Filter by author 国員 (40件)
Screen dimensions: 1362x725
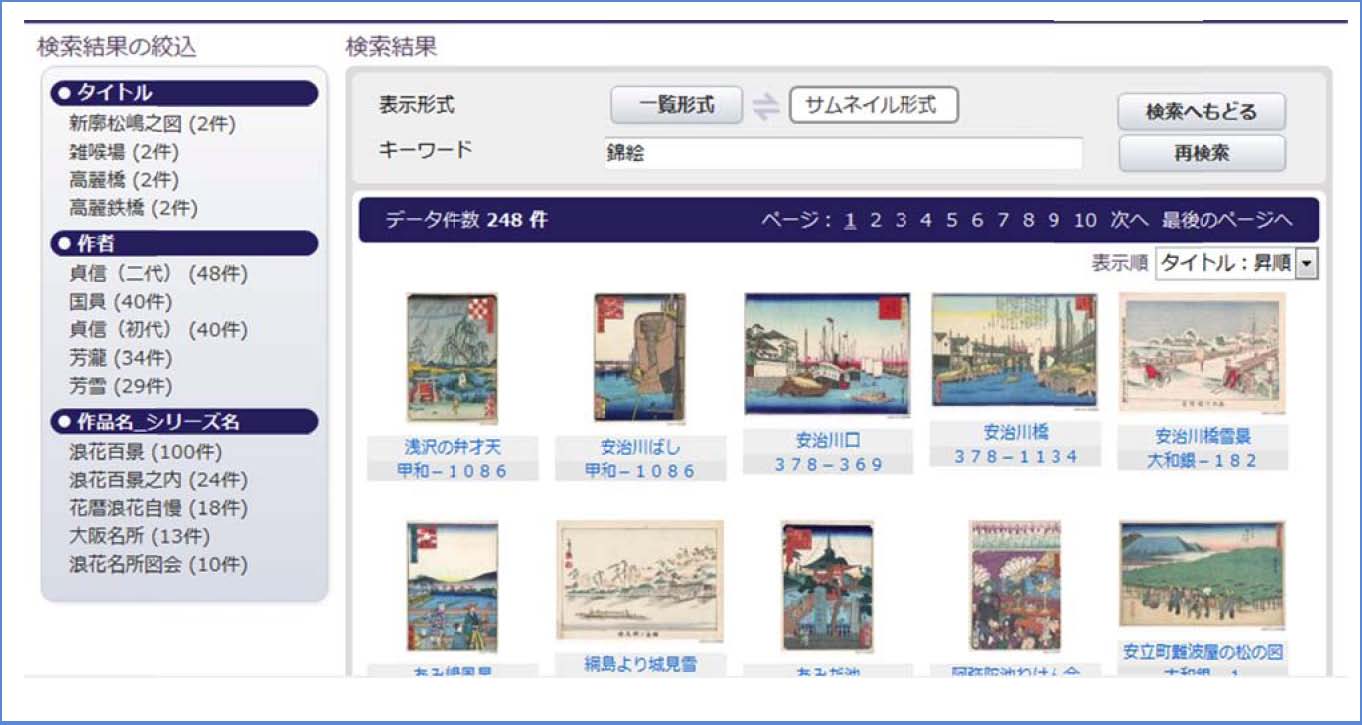(120, 302)
